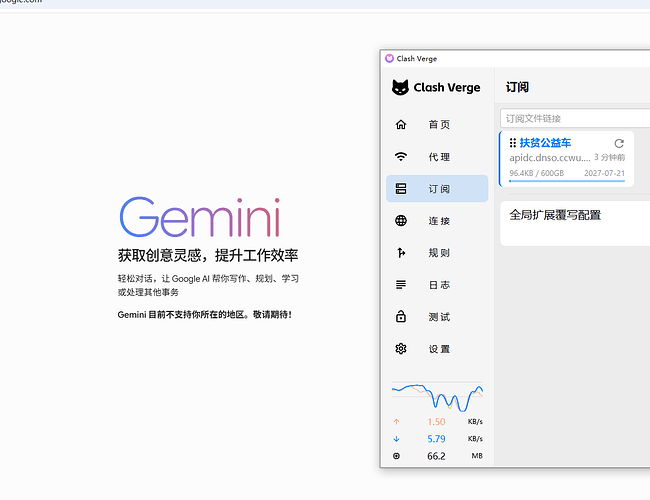The height and width of the screenshot is (500, 650).
Task: Click the download arrow icon beside 5.79
Action: (x=396, y=439)
